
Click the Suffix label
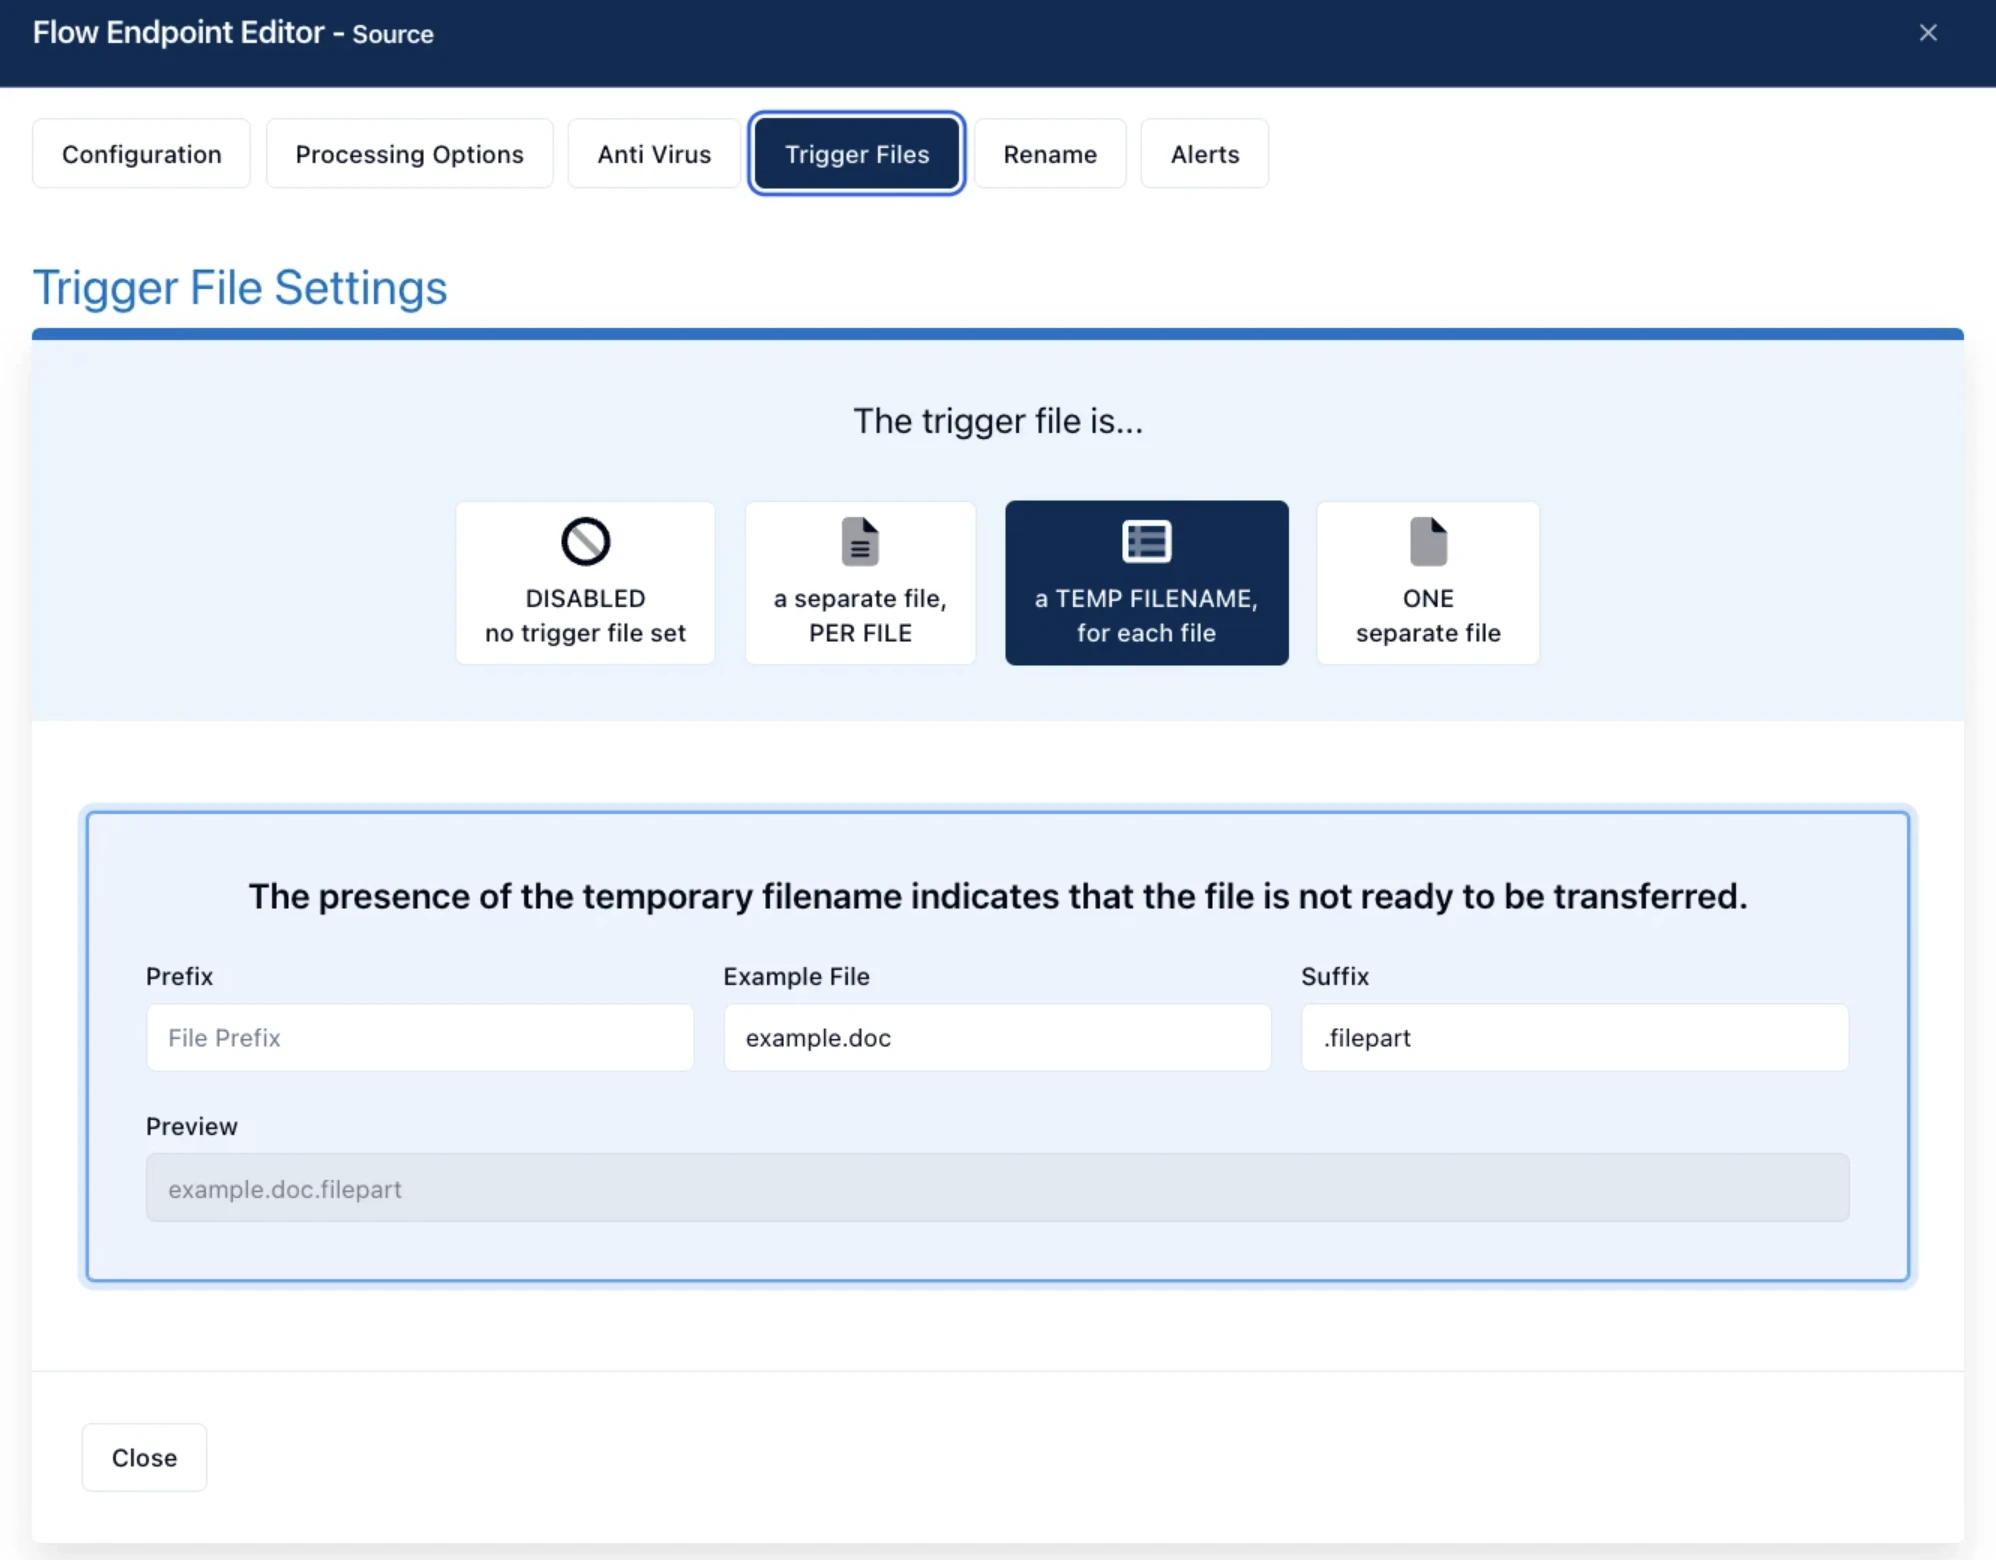coord(1335,976)
